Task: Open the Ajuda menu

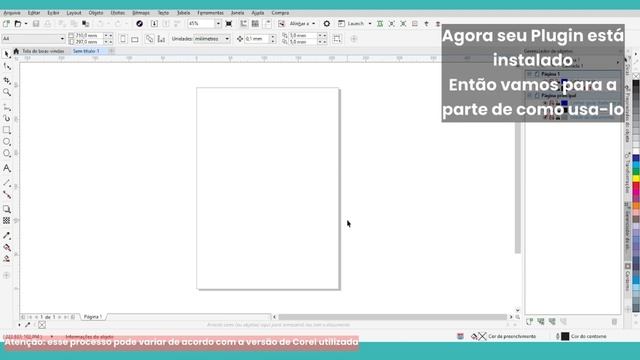Action: click(258, 13)
